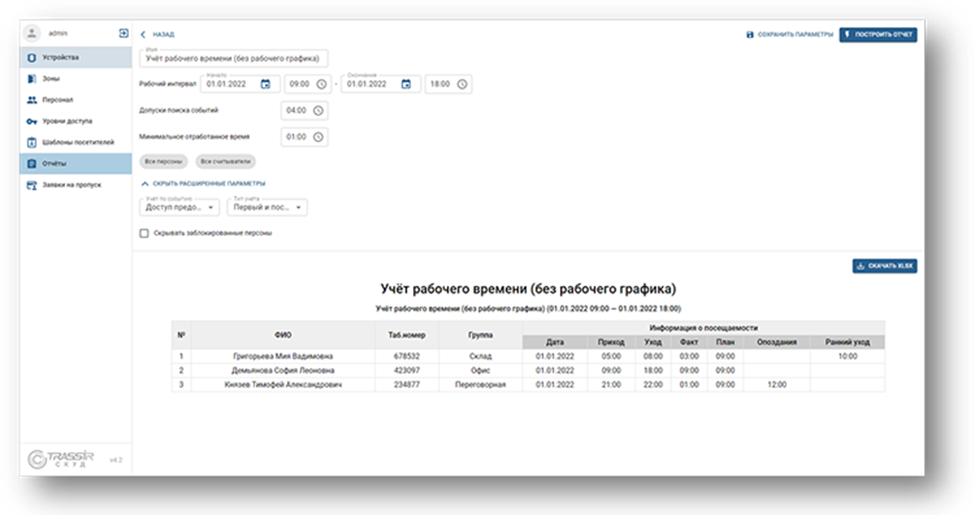Click the Факт column header
Image resolution: width=975 pixels, height=515 pixels.
pyautogui.click(x=689, y=342)
